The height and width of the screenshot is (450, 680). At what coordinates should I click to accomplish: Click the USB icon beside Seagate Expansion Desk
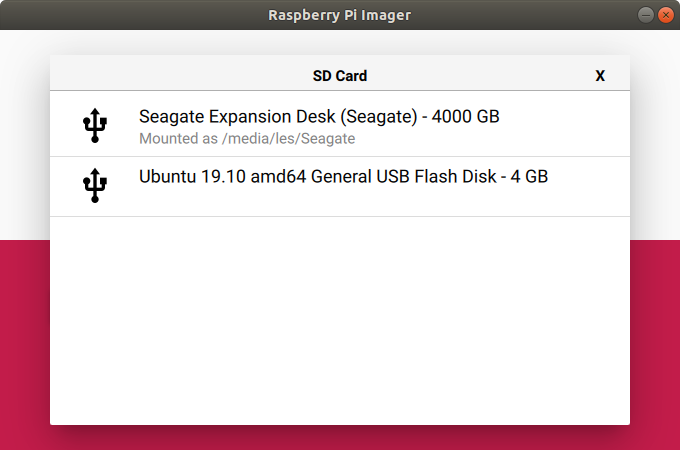tap(95, 125)
